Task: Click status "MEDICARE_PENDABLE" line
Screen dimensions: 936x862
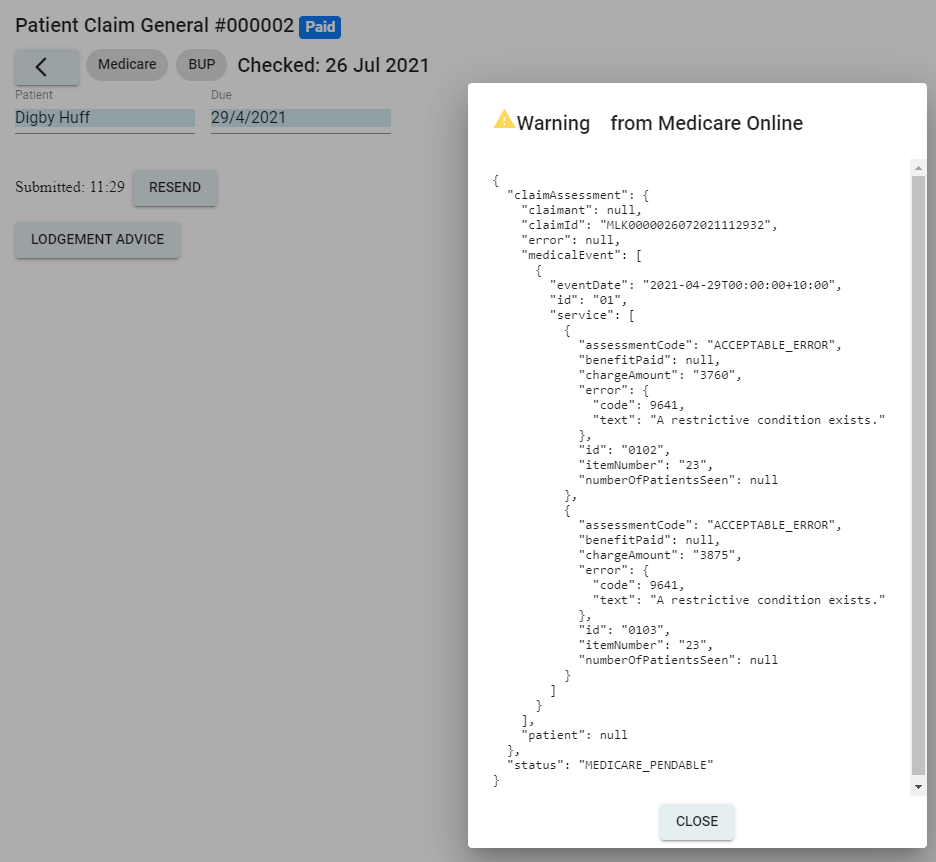Action: point(610,765)
